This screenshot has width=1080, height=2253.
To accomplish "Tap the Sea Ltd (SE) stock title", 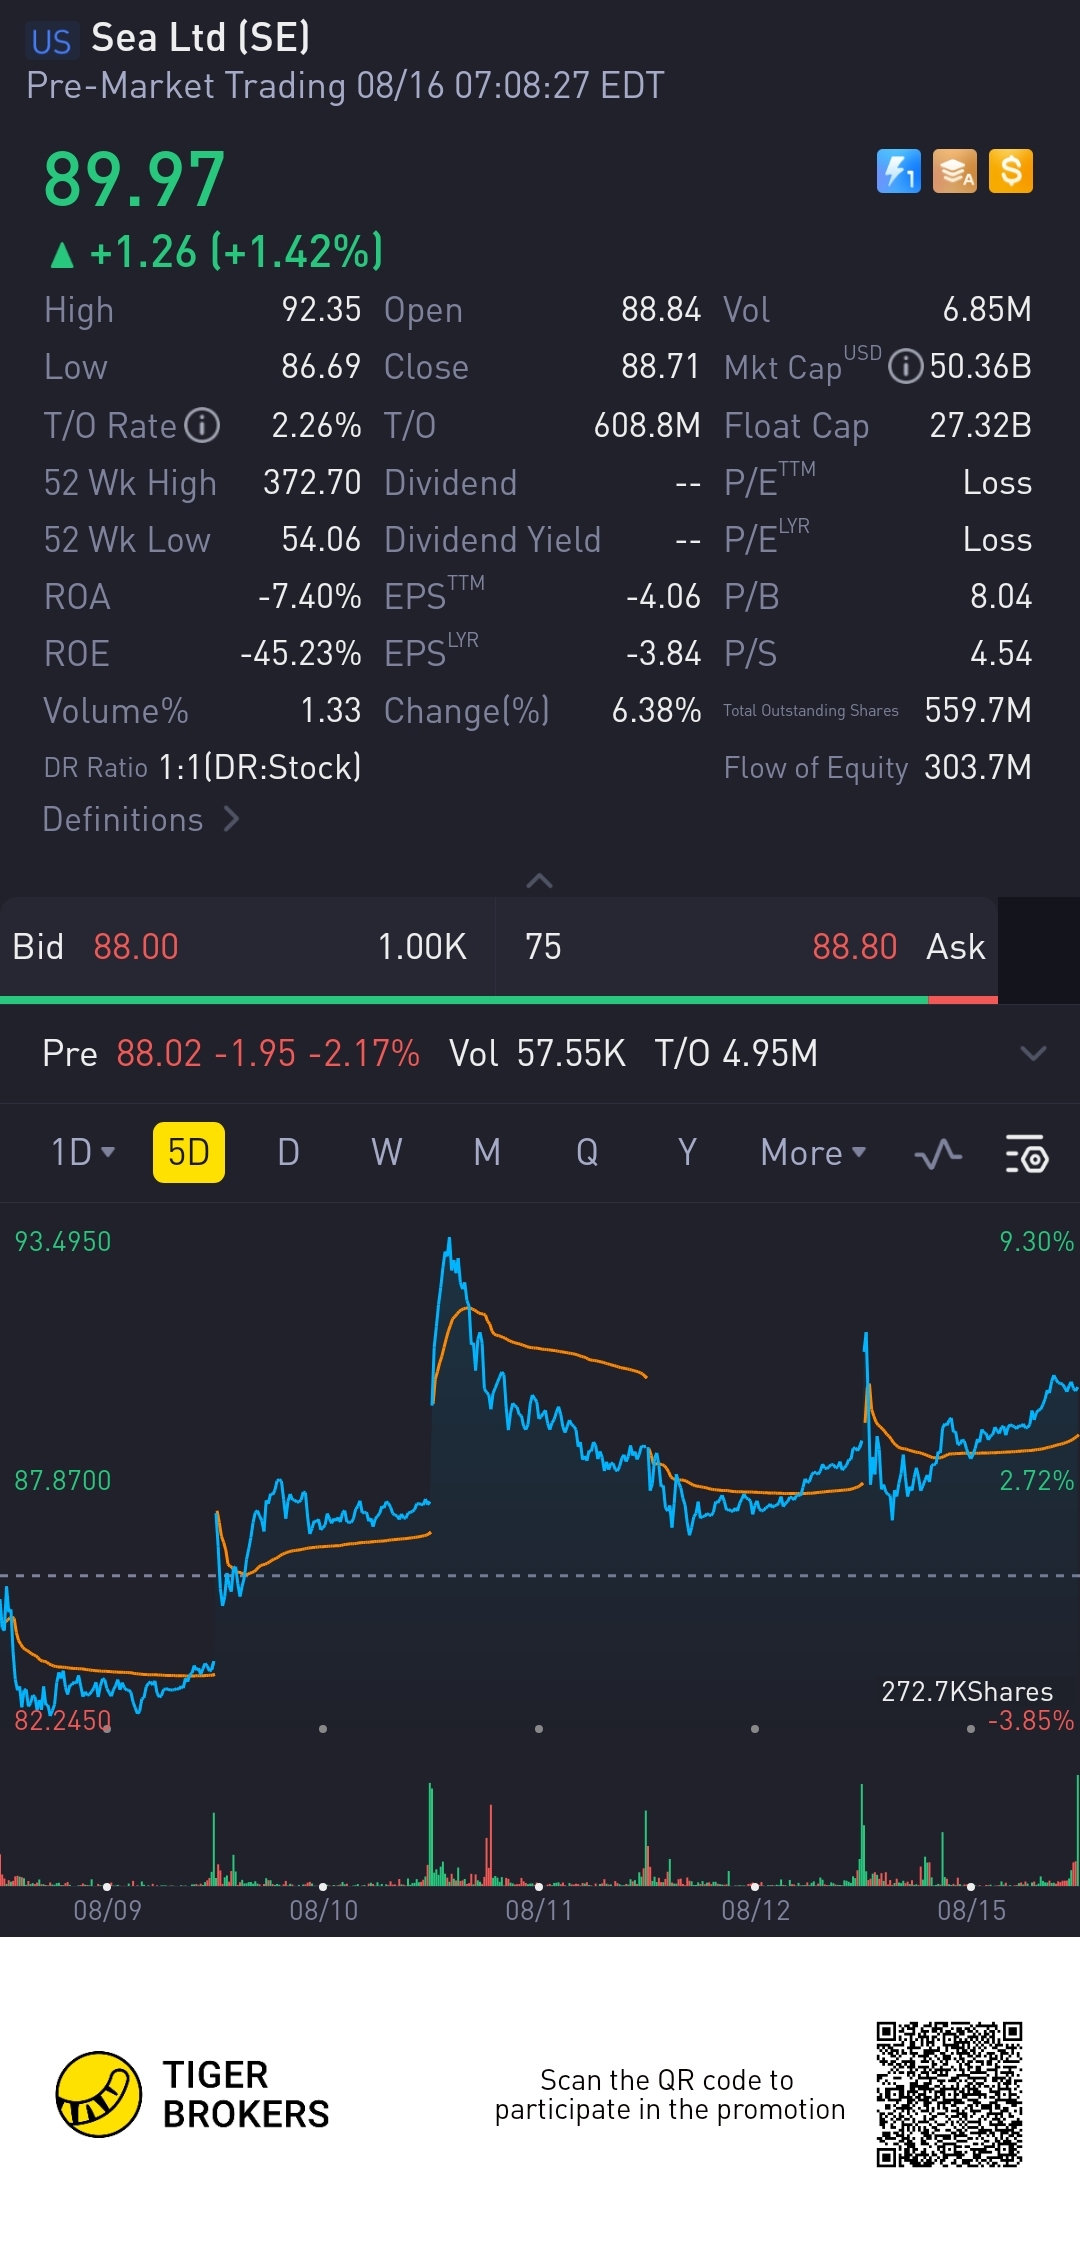I will click(200, 38).
